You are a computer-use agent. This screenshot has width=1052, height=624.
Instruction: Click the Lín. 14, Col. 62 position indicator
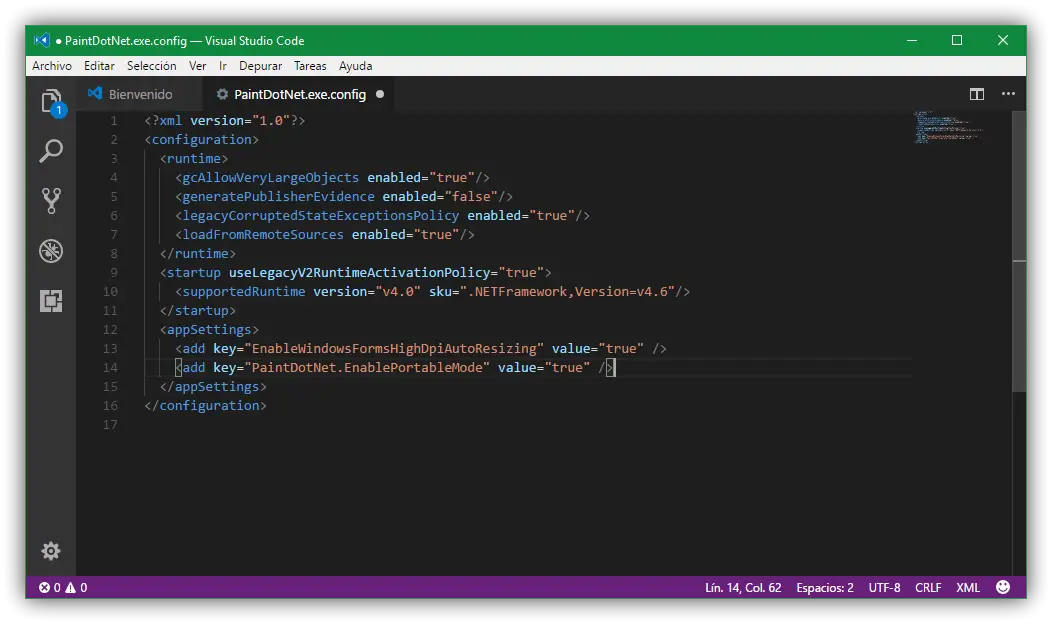[743, 588]
